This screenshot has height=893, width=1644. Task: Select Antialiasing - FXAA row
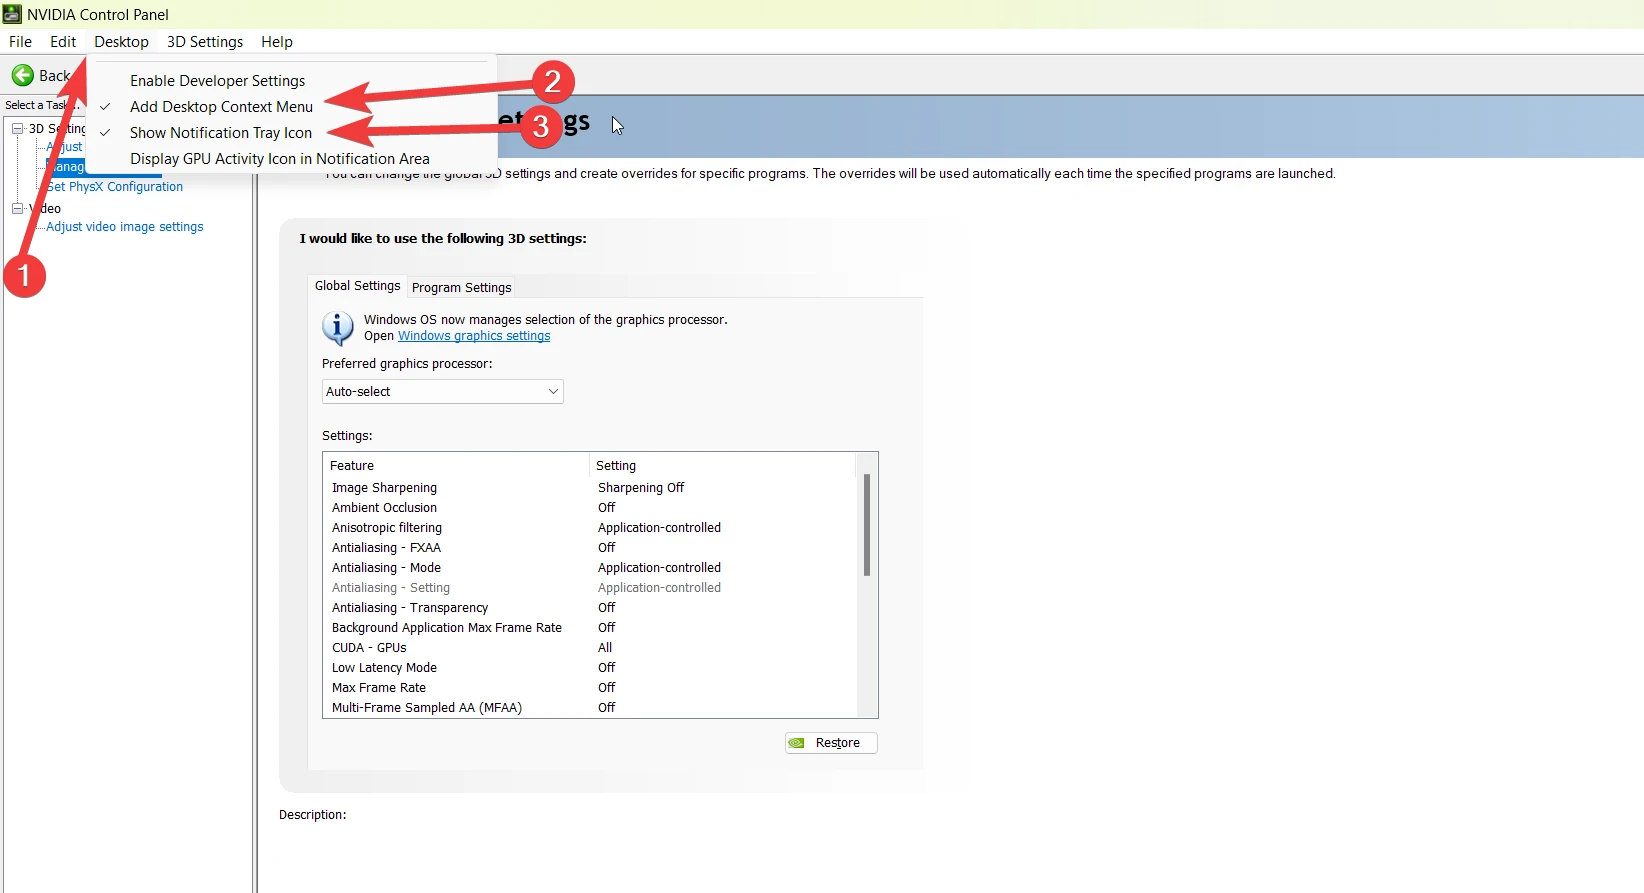(x=590, y=548)
